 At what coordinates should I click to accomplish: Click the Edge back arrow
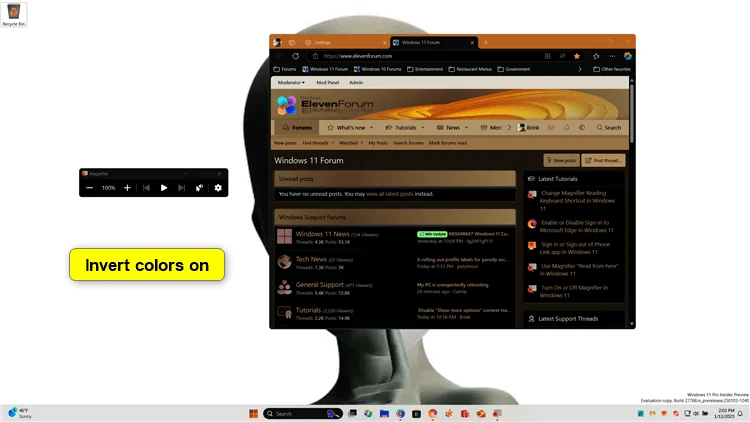280,56
